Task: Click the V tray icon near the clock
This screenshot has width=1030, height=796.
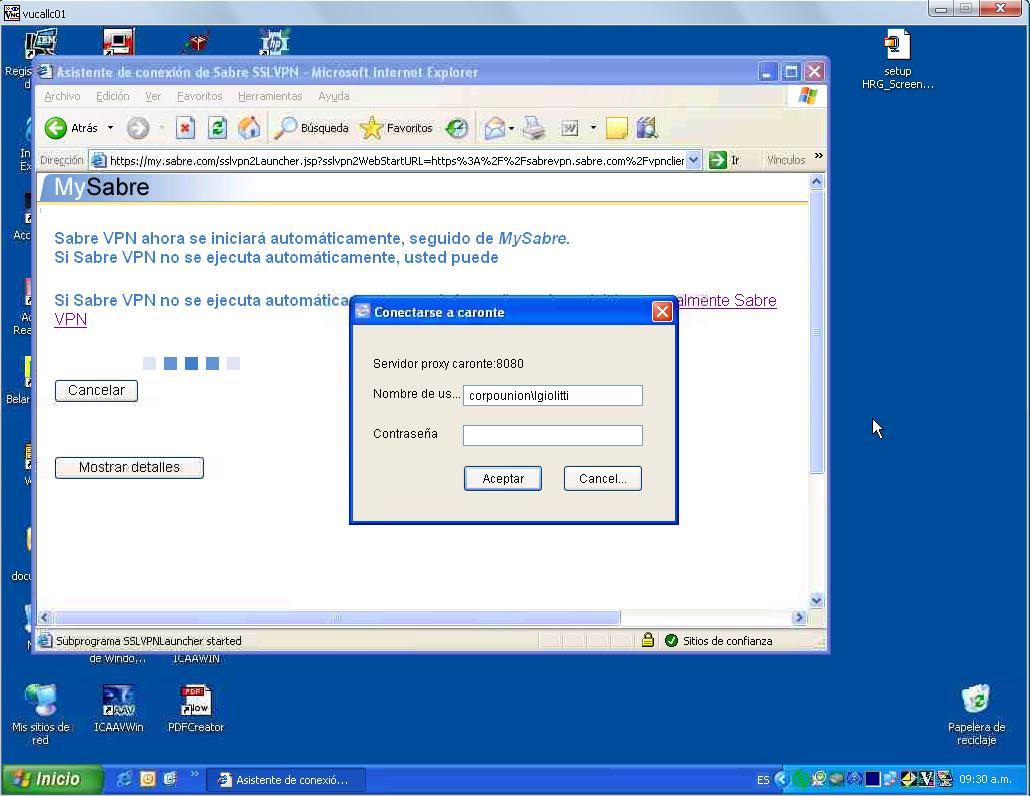Action: point(926,780)
